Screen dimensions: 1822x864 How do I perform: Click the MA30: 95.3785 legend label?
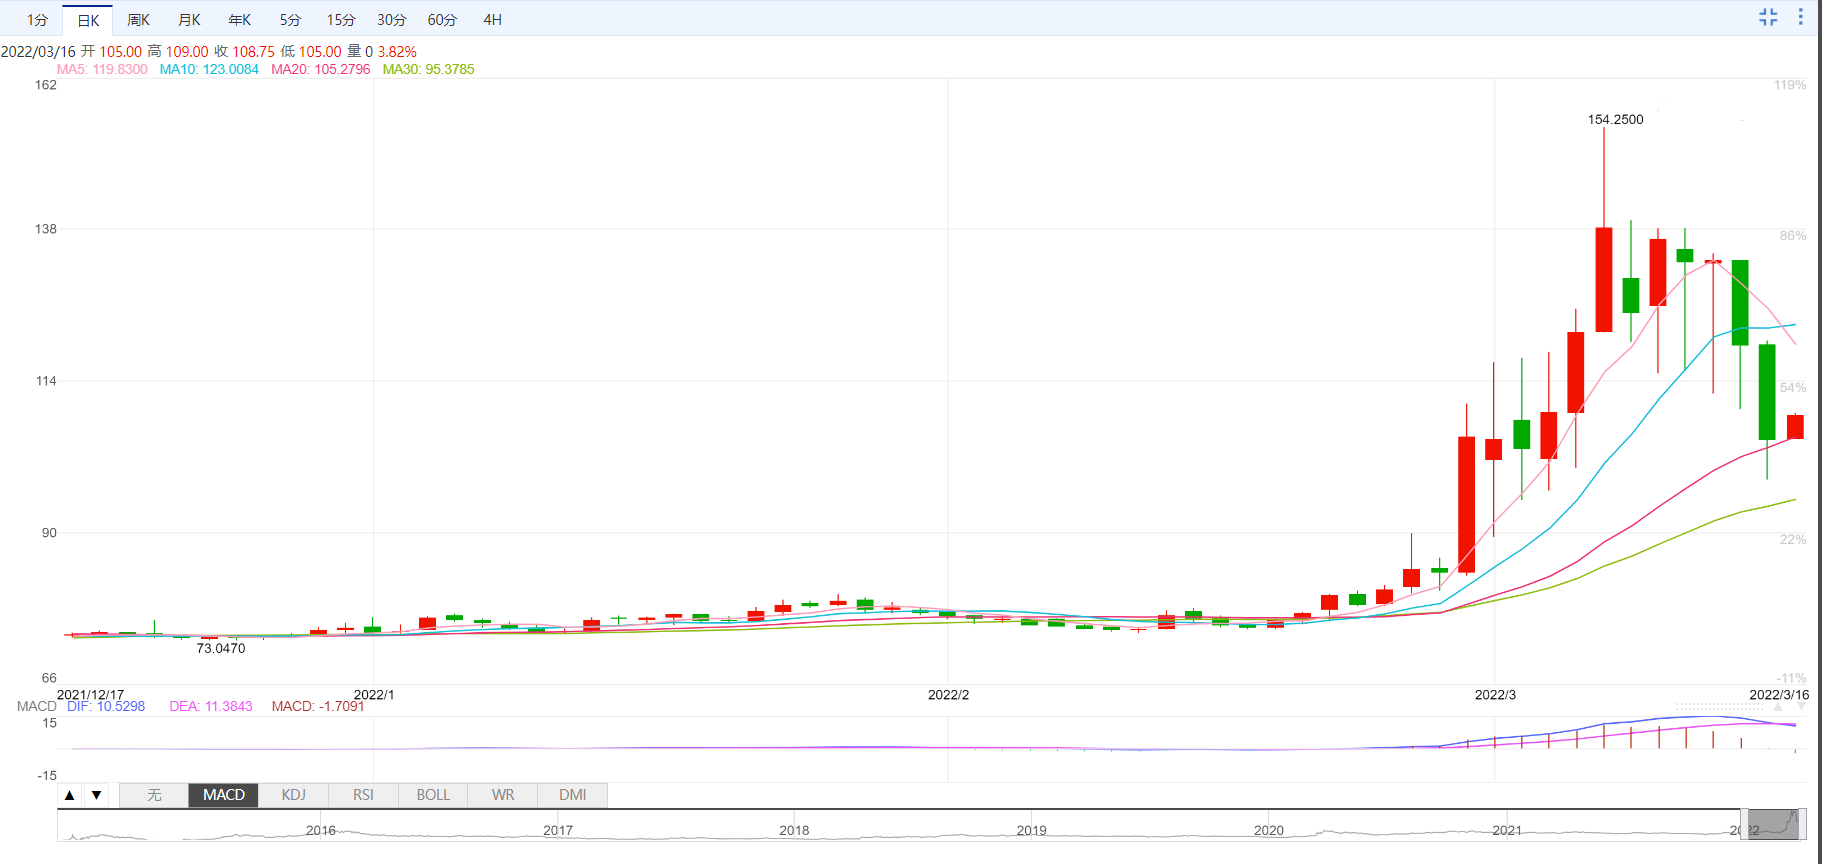[x=428, y=69]
